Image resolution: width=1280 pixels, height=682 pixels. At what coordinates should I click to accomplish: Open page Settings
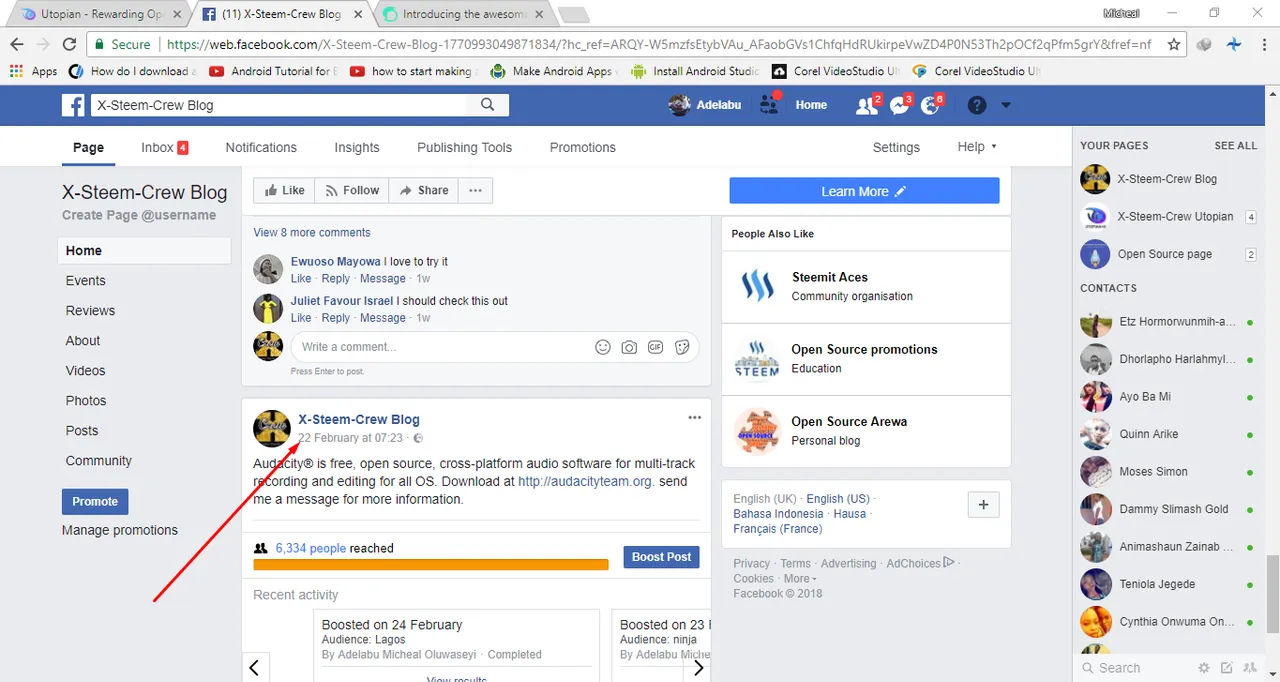[x=896, y=147]
